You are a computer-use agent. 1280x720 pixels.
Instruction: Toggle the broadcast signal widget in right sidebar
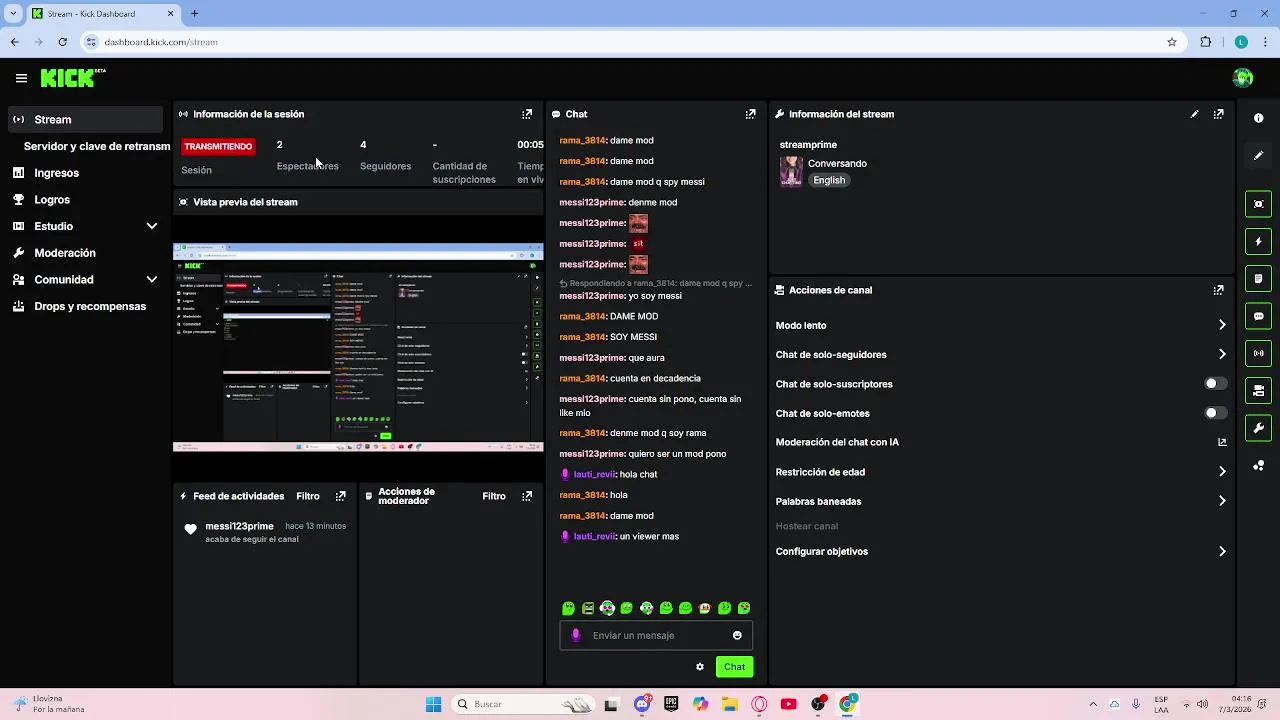click(1258, 353)
